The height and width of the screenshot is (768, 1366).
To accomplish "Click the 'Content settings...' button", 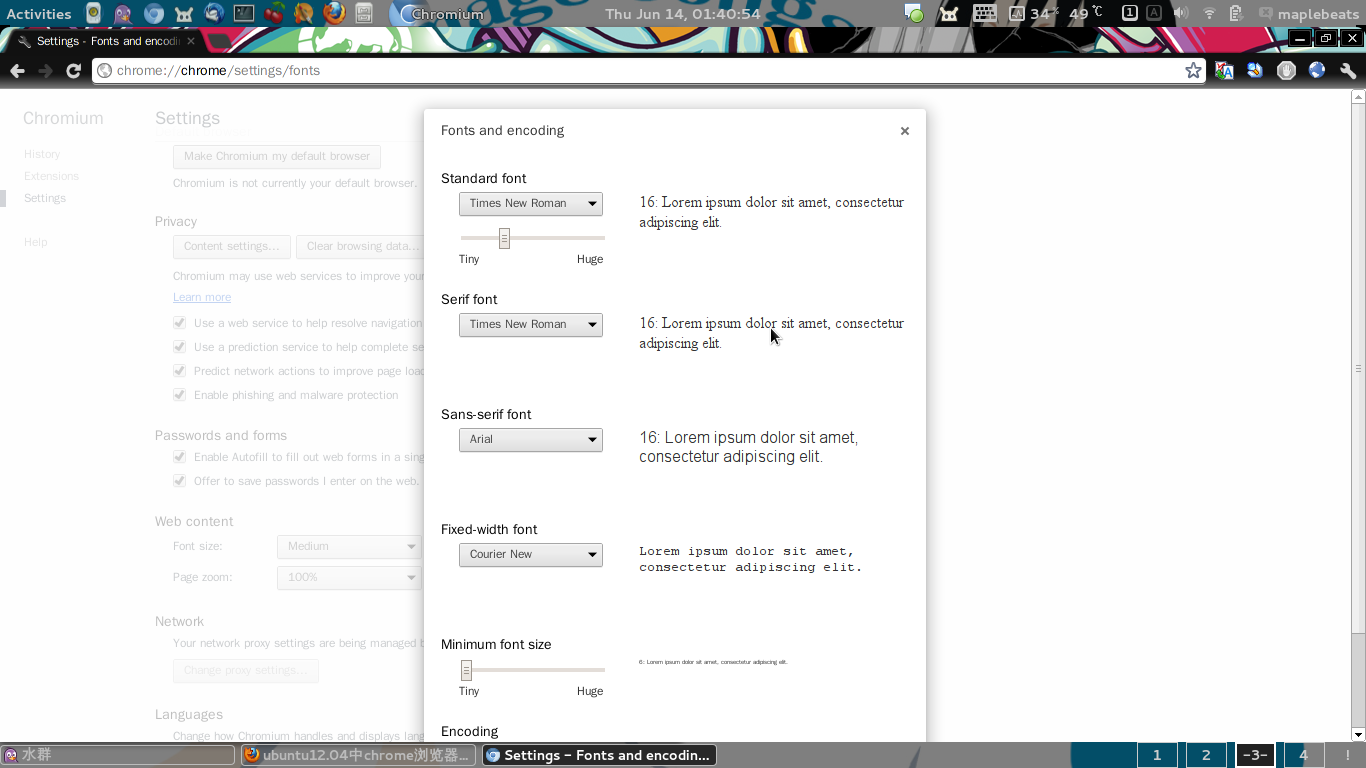I will coord(232,246).
